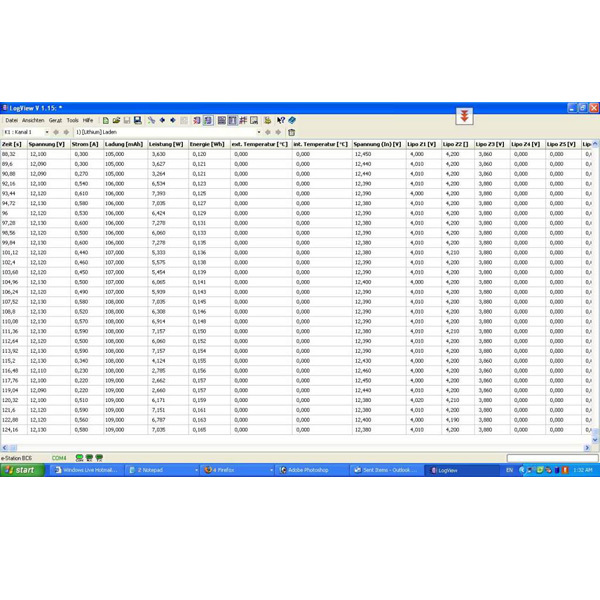Click the Zeit [s] column header
The image size is (600, 600).
(14, 144)
